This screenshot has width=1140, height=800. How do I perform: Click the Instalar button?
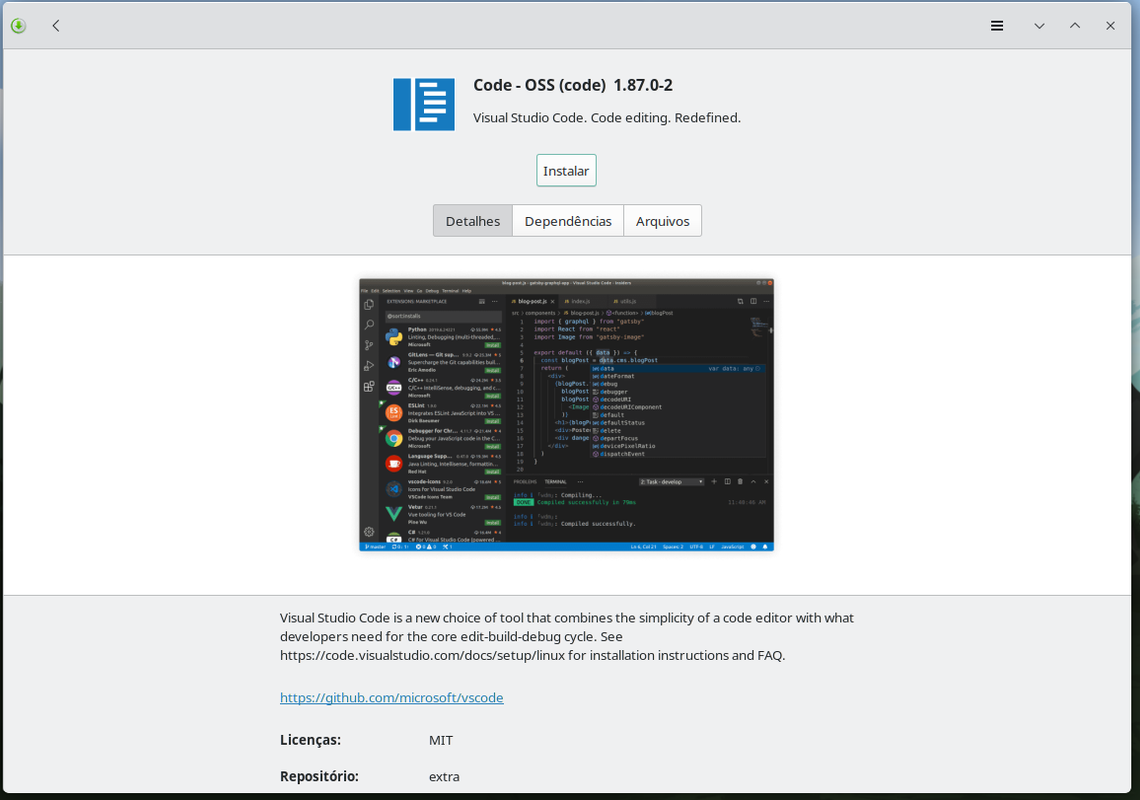(566, 170)
